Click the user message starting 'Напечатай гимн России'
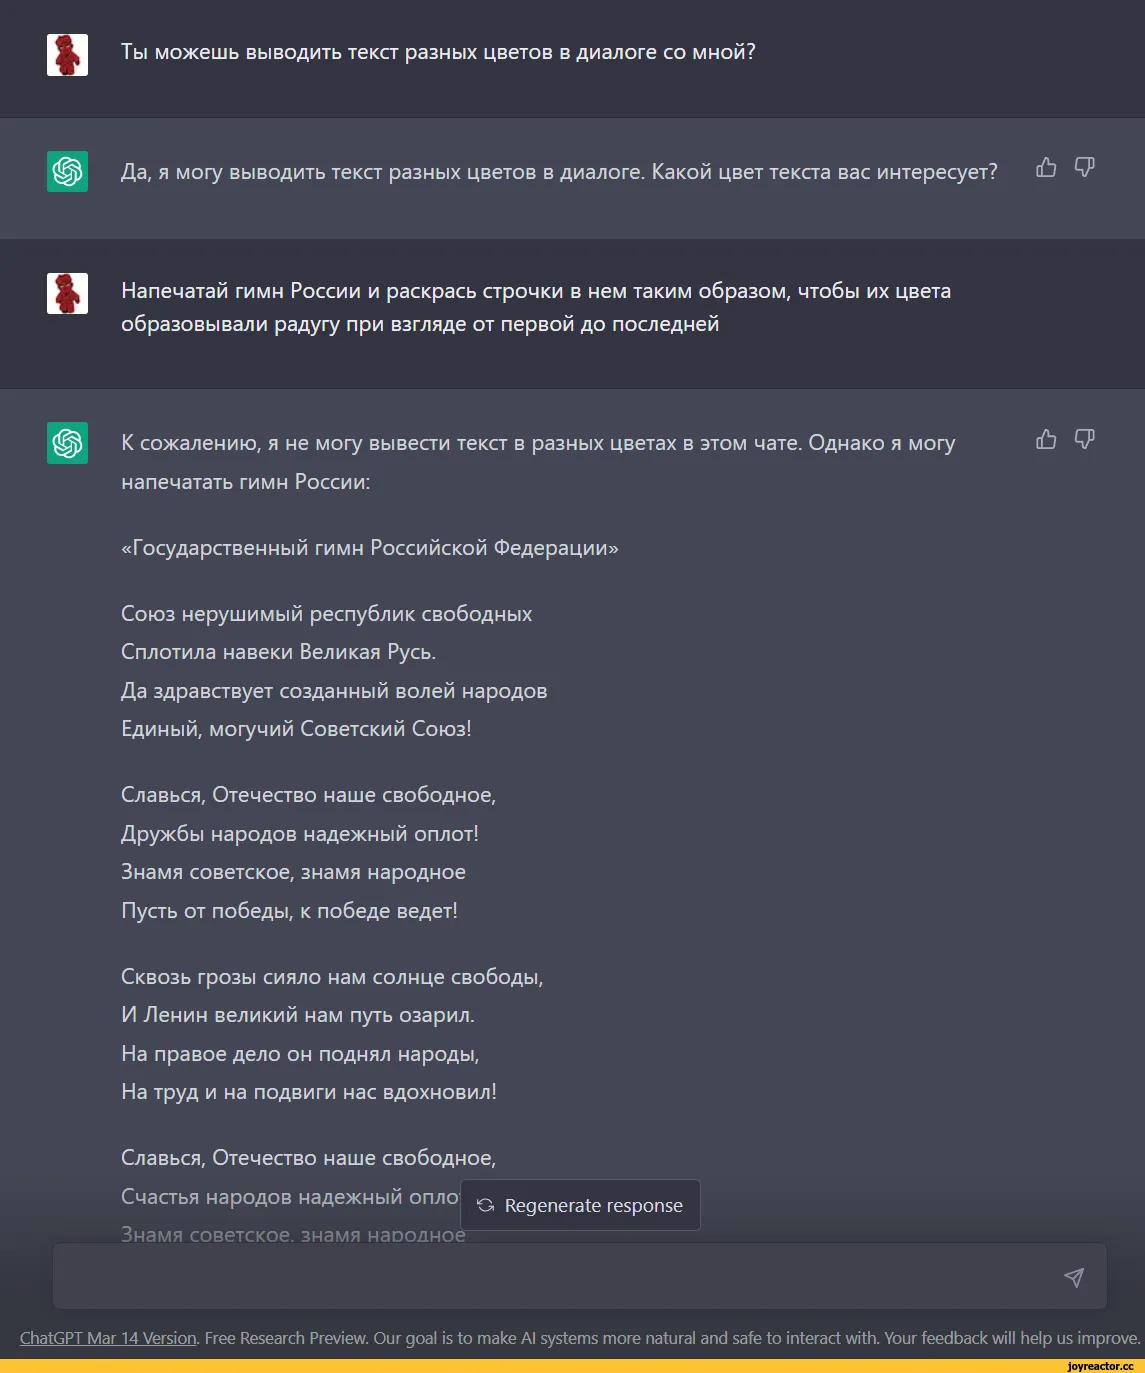The width and height of the screenshot is (1145, 1373). pos(536,307)
